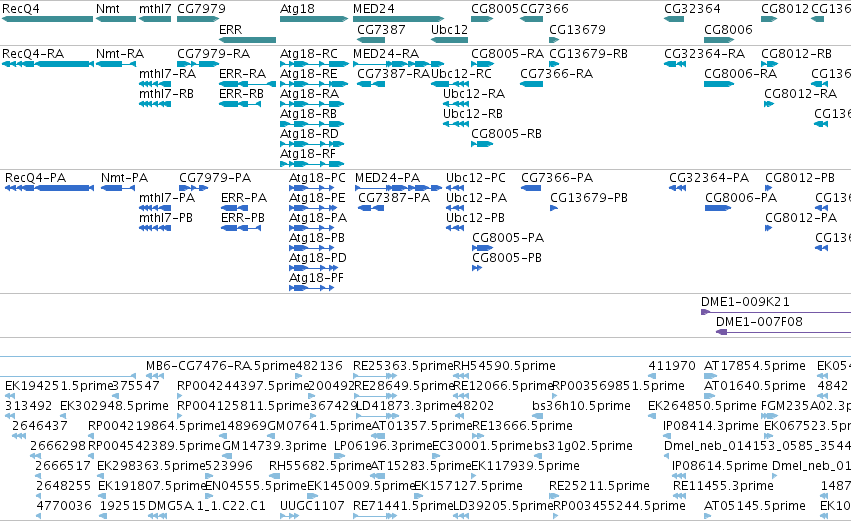This screenshot has width=851, height=521.
Task: Select the Atg18-RE transcript label
Action: pos(309,74)
